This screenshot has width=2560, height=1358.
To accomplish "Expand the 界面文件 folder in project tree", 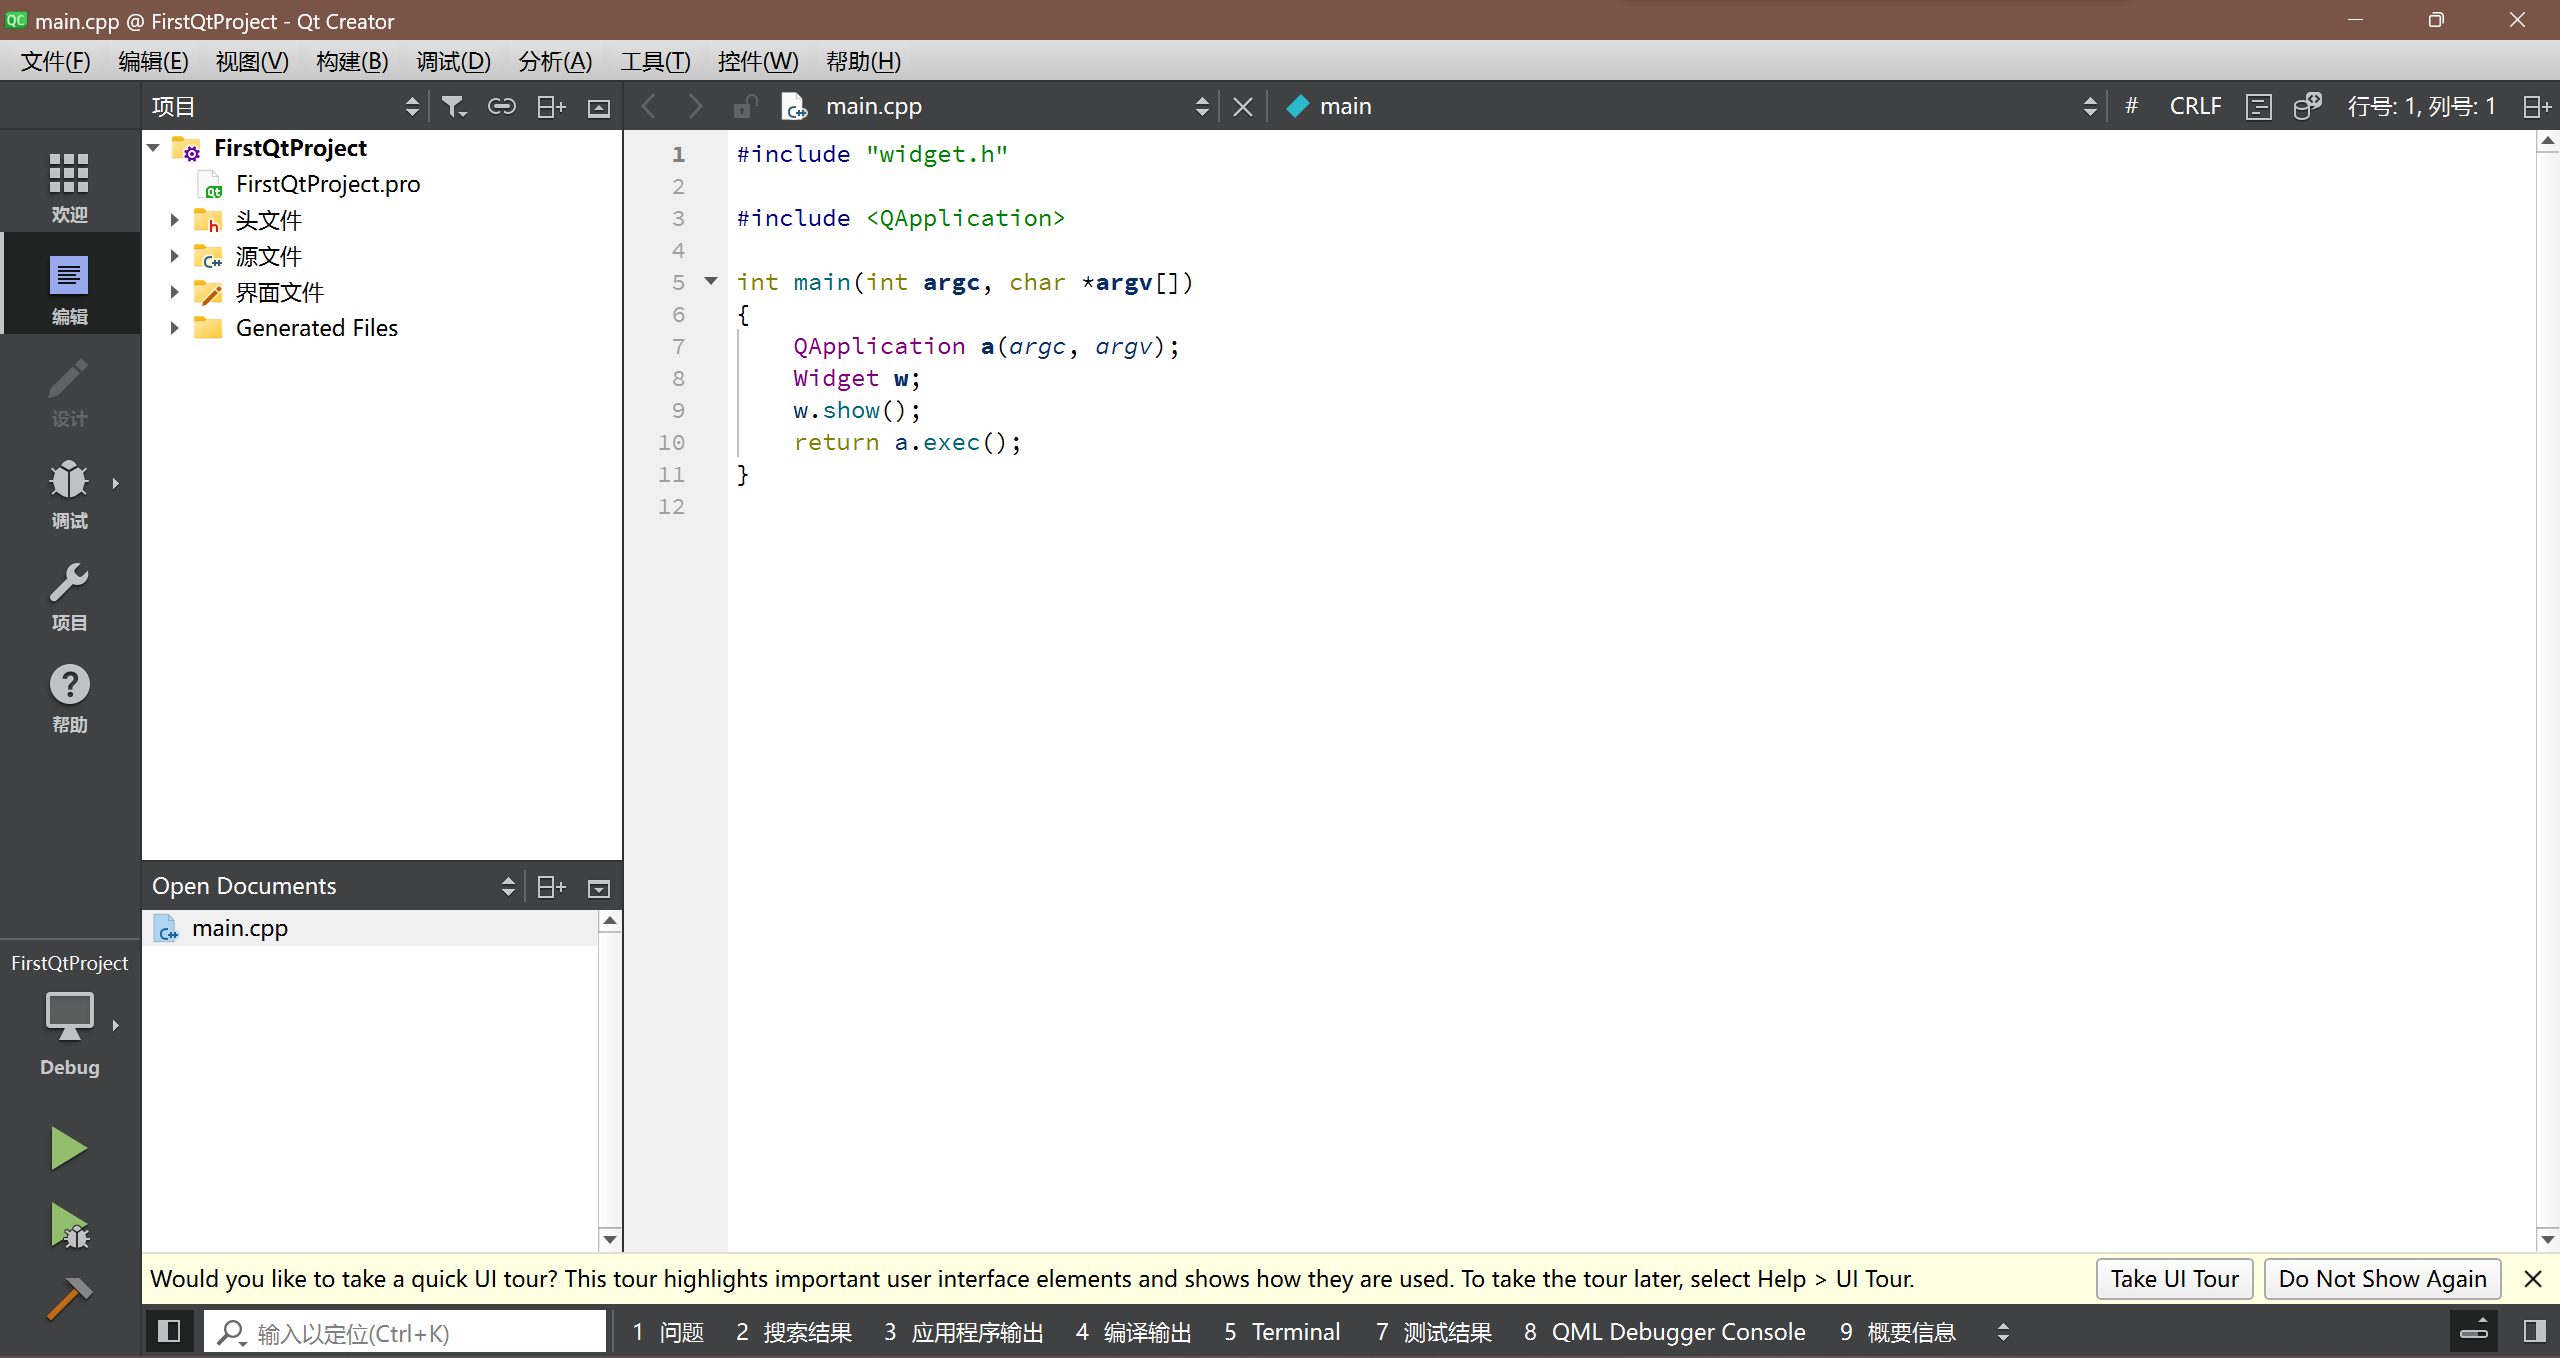I will tap(174, 291).
